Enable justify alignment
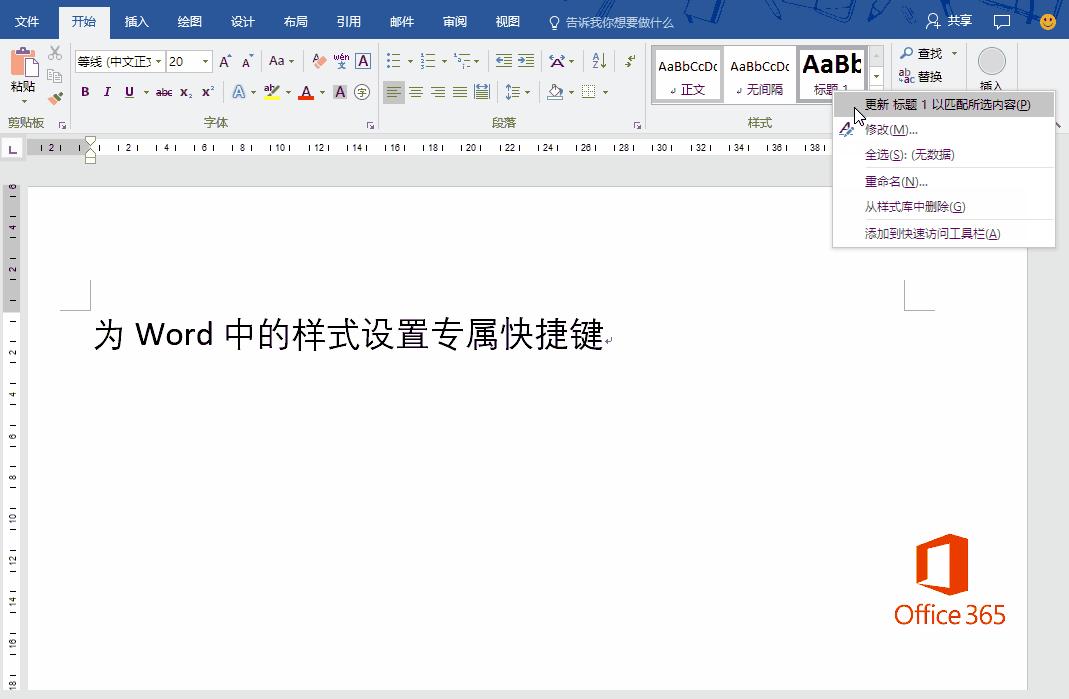The width and height of the screenshot is (1069, 699). tap(460, 91)
